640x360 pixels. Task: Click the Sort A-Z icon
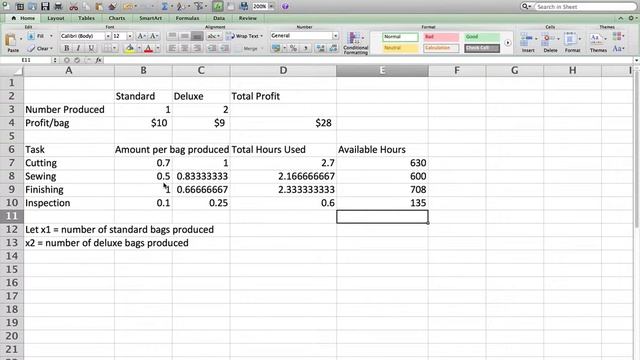coord(180,7)
